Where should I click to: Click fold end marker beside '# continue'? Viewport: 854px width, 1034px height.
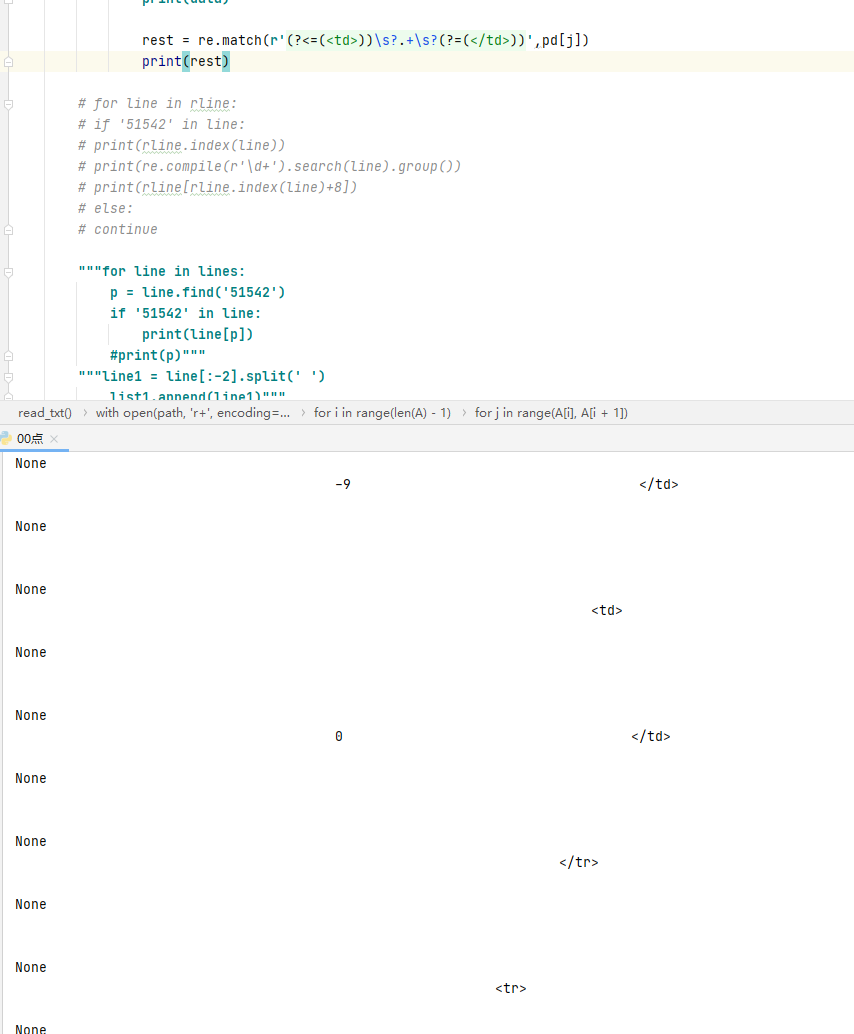click(8, 230)
